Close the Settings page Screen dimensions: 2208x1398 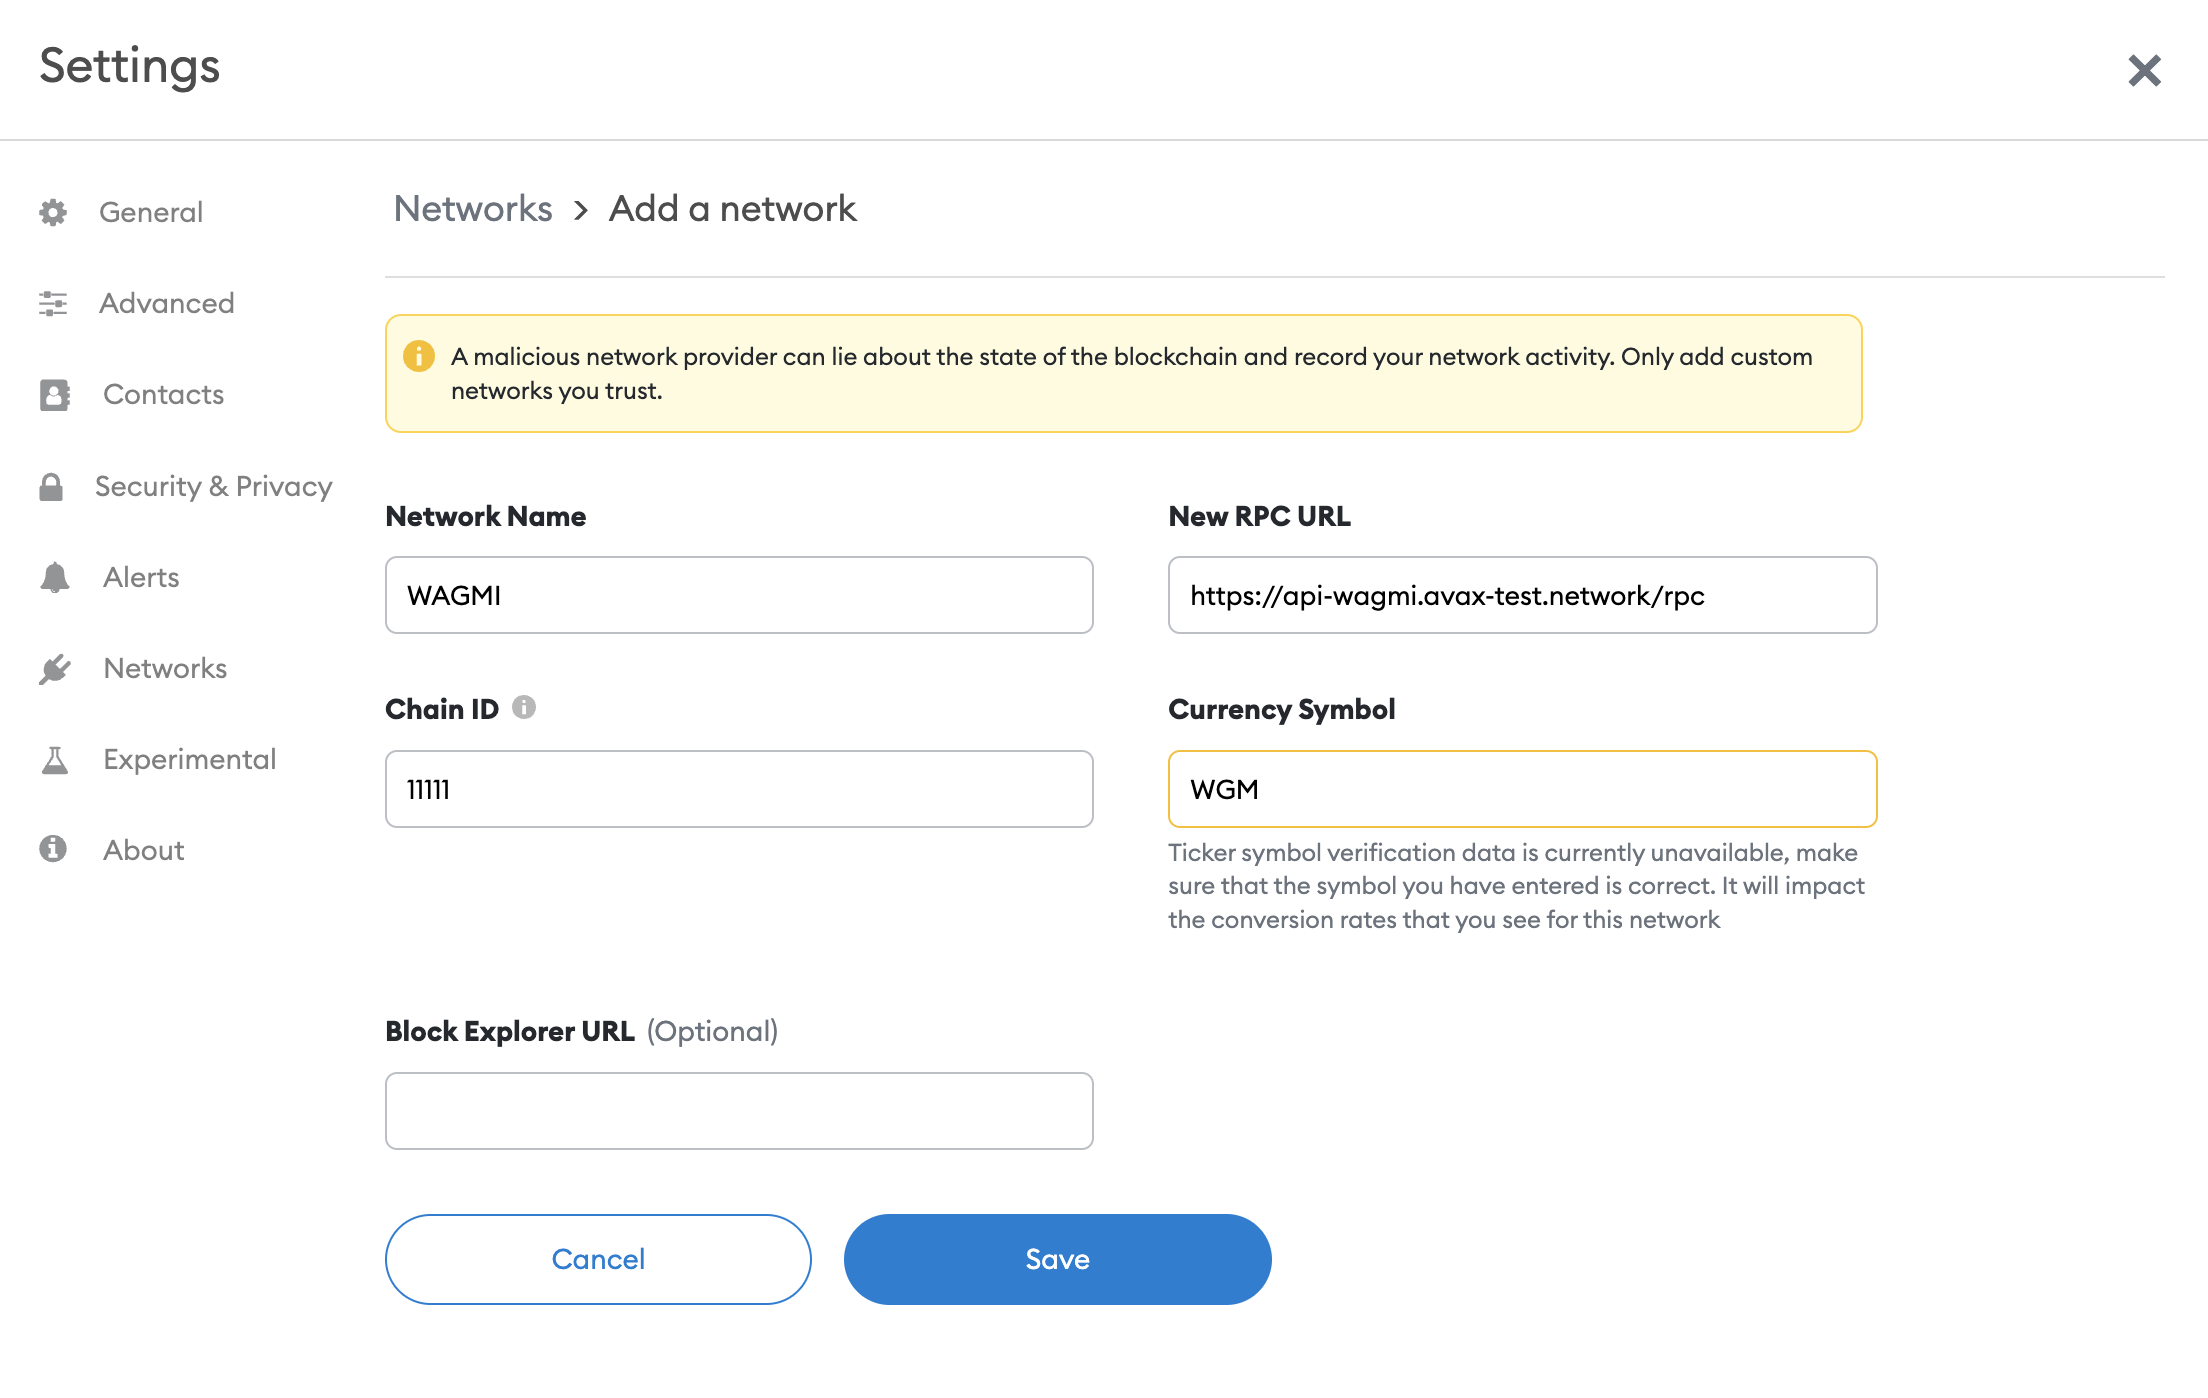click(x=2144, y=71)
